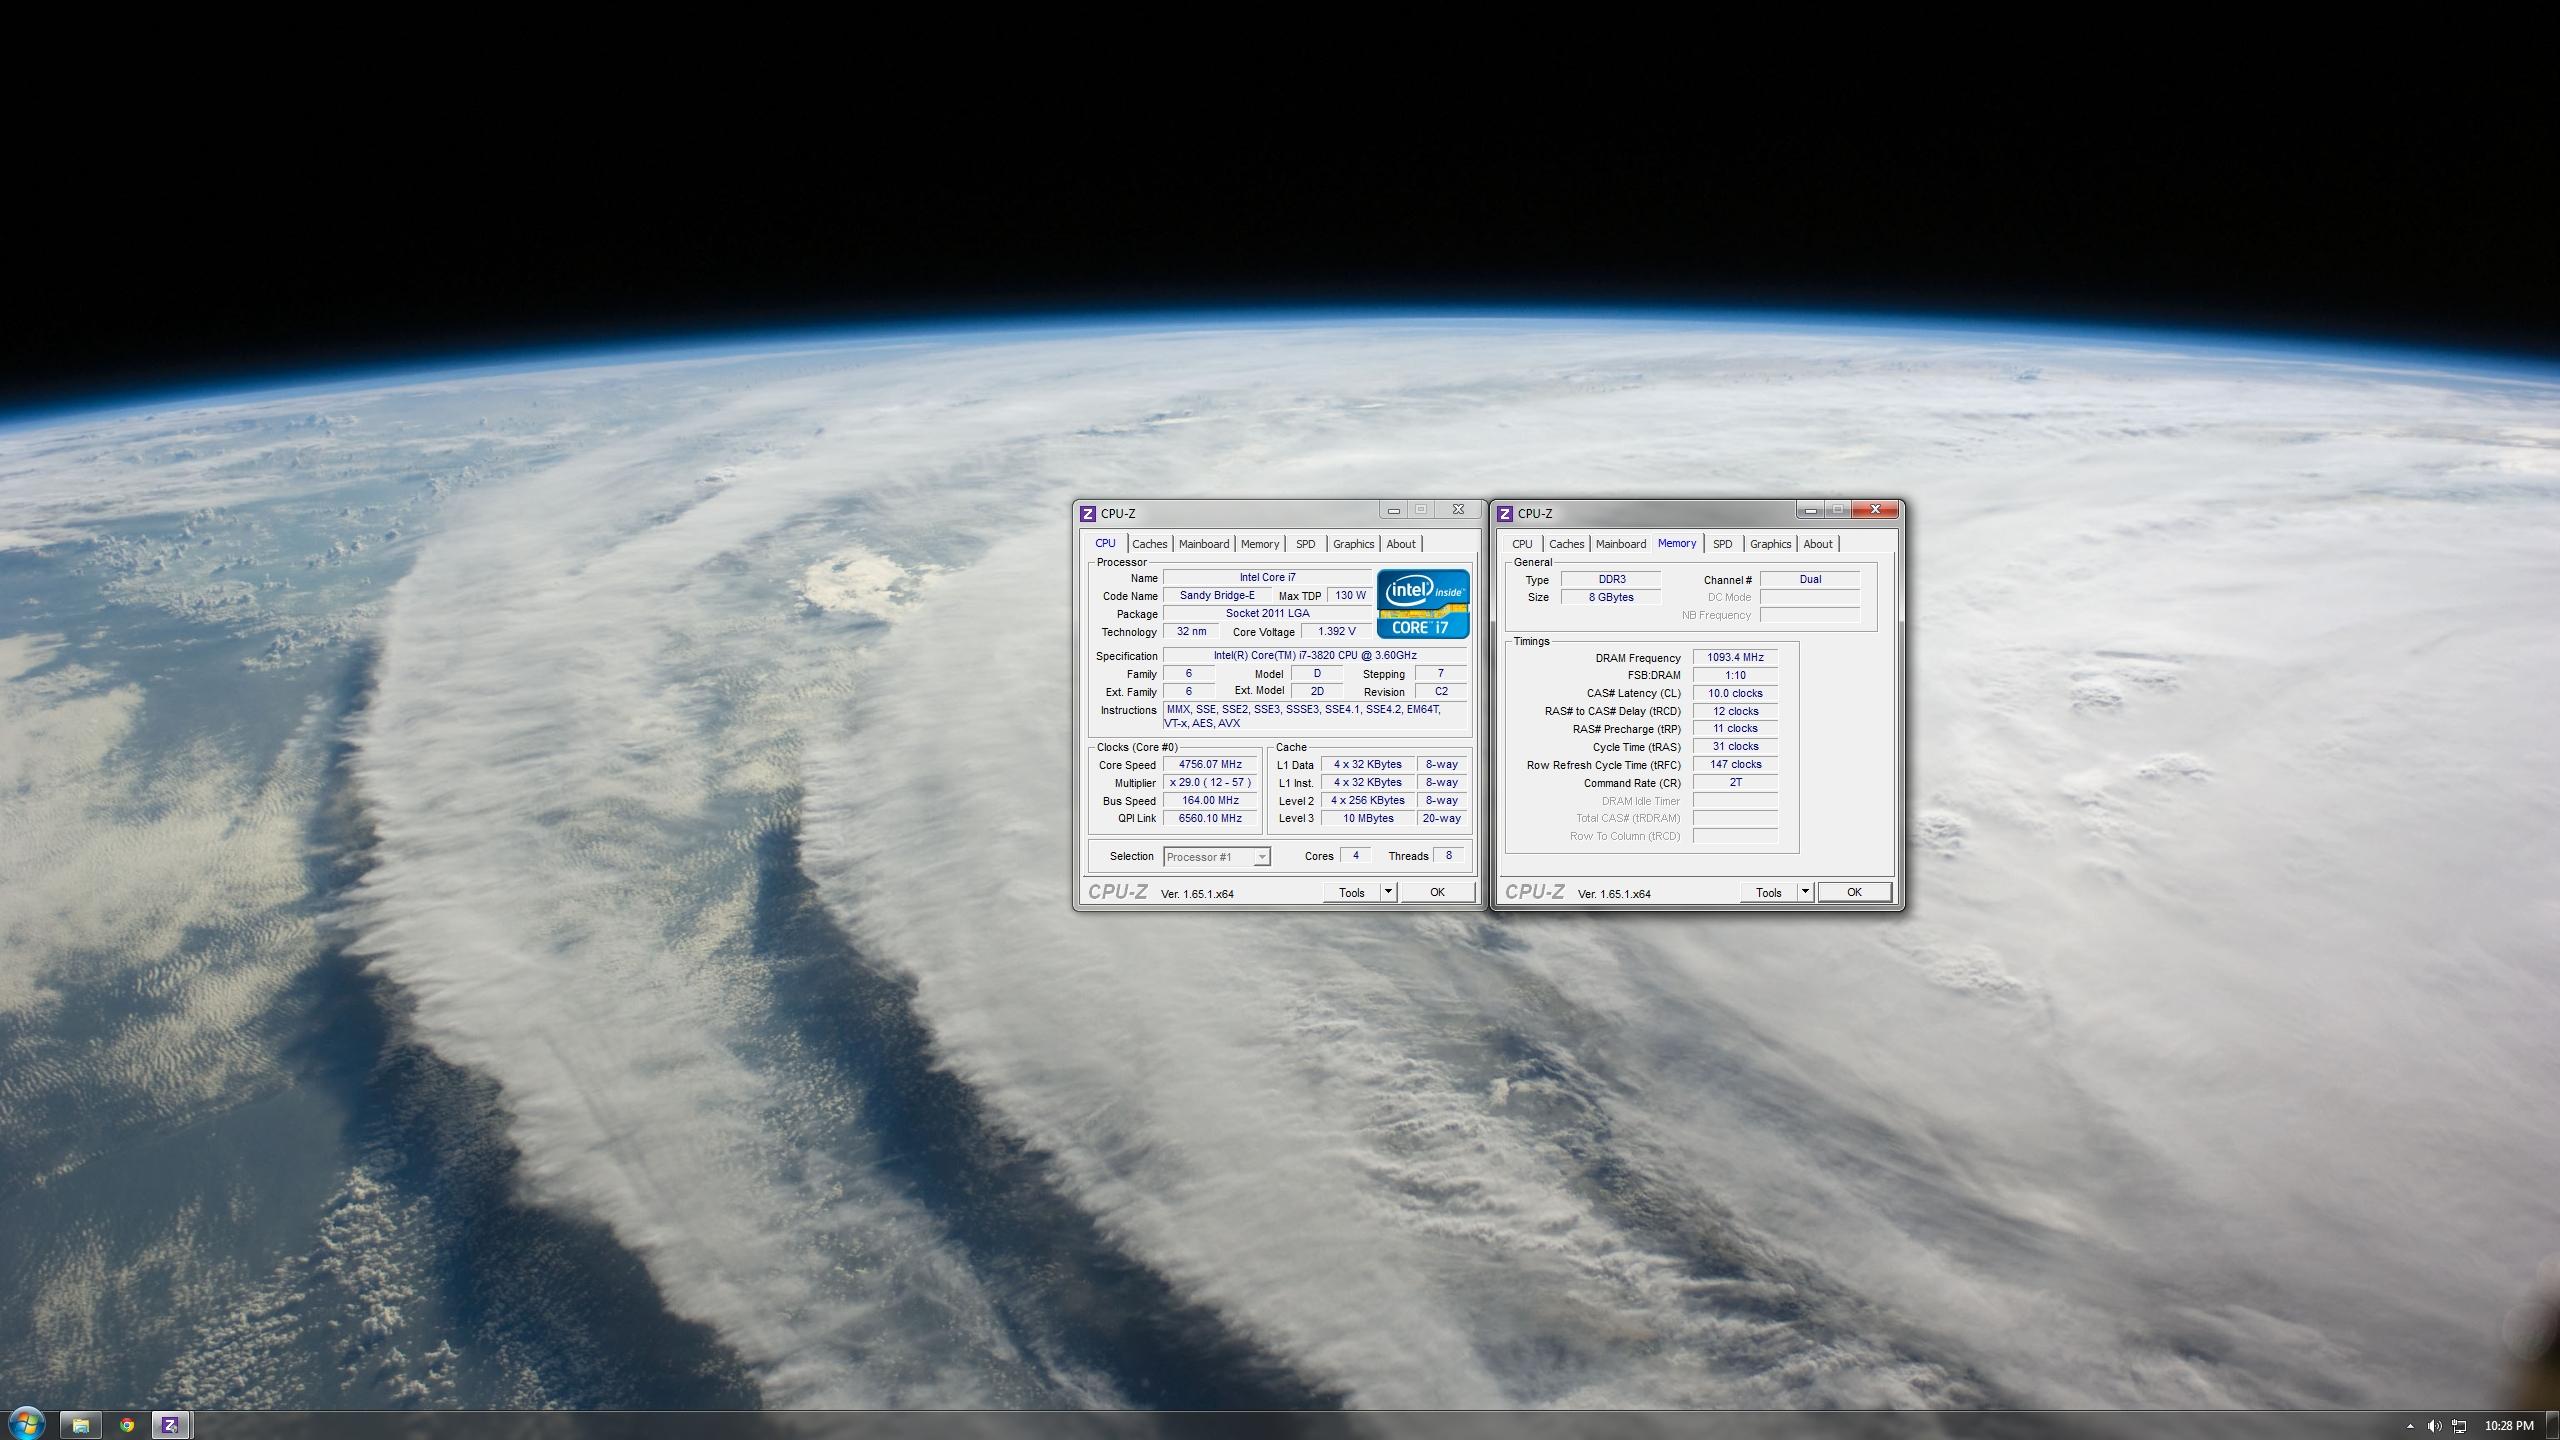Click the 164.00 MHz bus speed value
The image size is (2560, 1440).
[x=1210, y=801]
